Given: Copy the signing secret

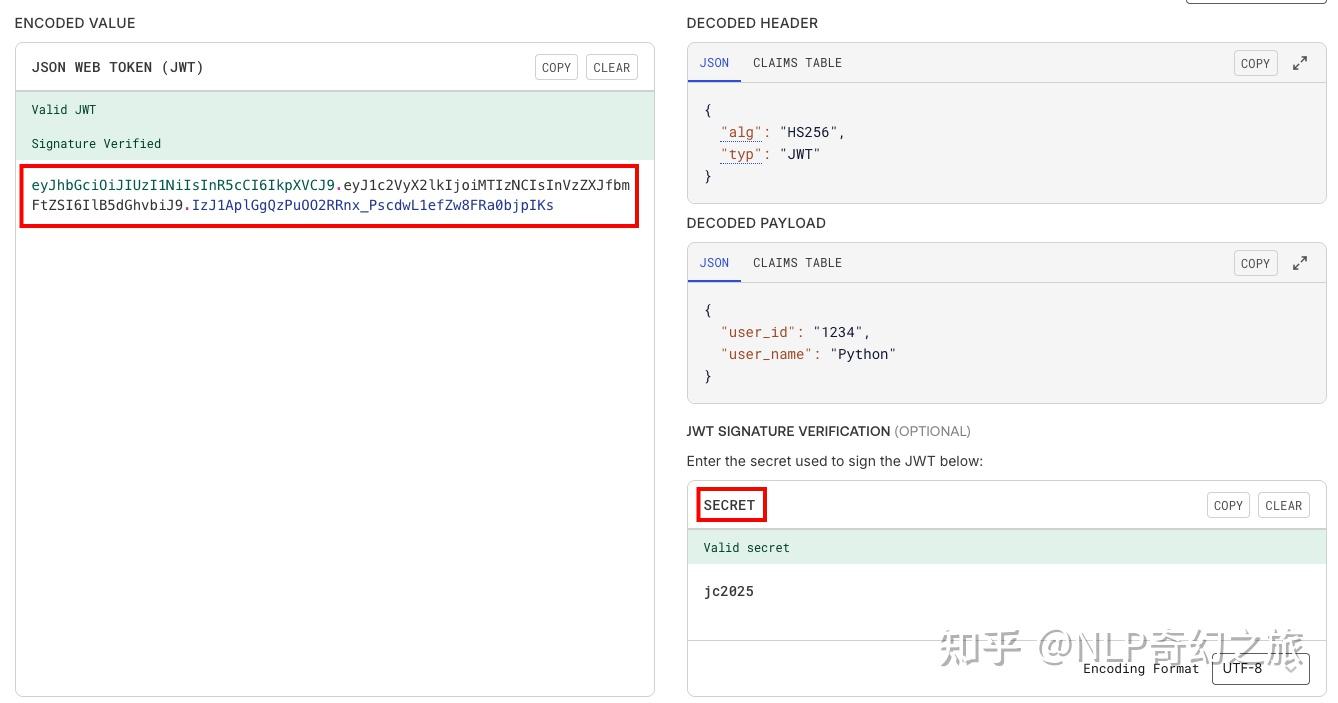Looking at the screenshot, I should 1228,505.
